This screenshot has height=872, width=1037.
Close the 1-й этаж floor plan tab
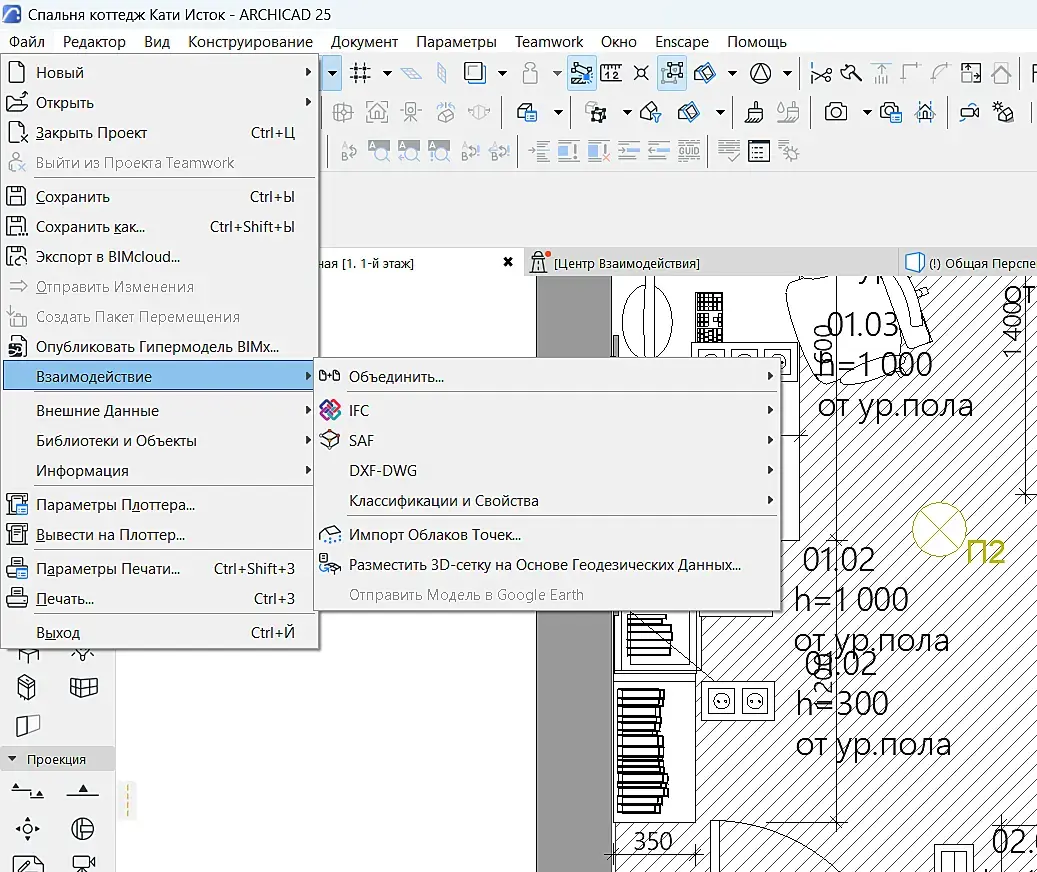coord(508,262)
